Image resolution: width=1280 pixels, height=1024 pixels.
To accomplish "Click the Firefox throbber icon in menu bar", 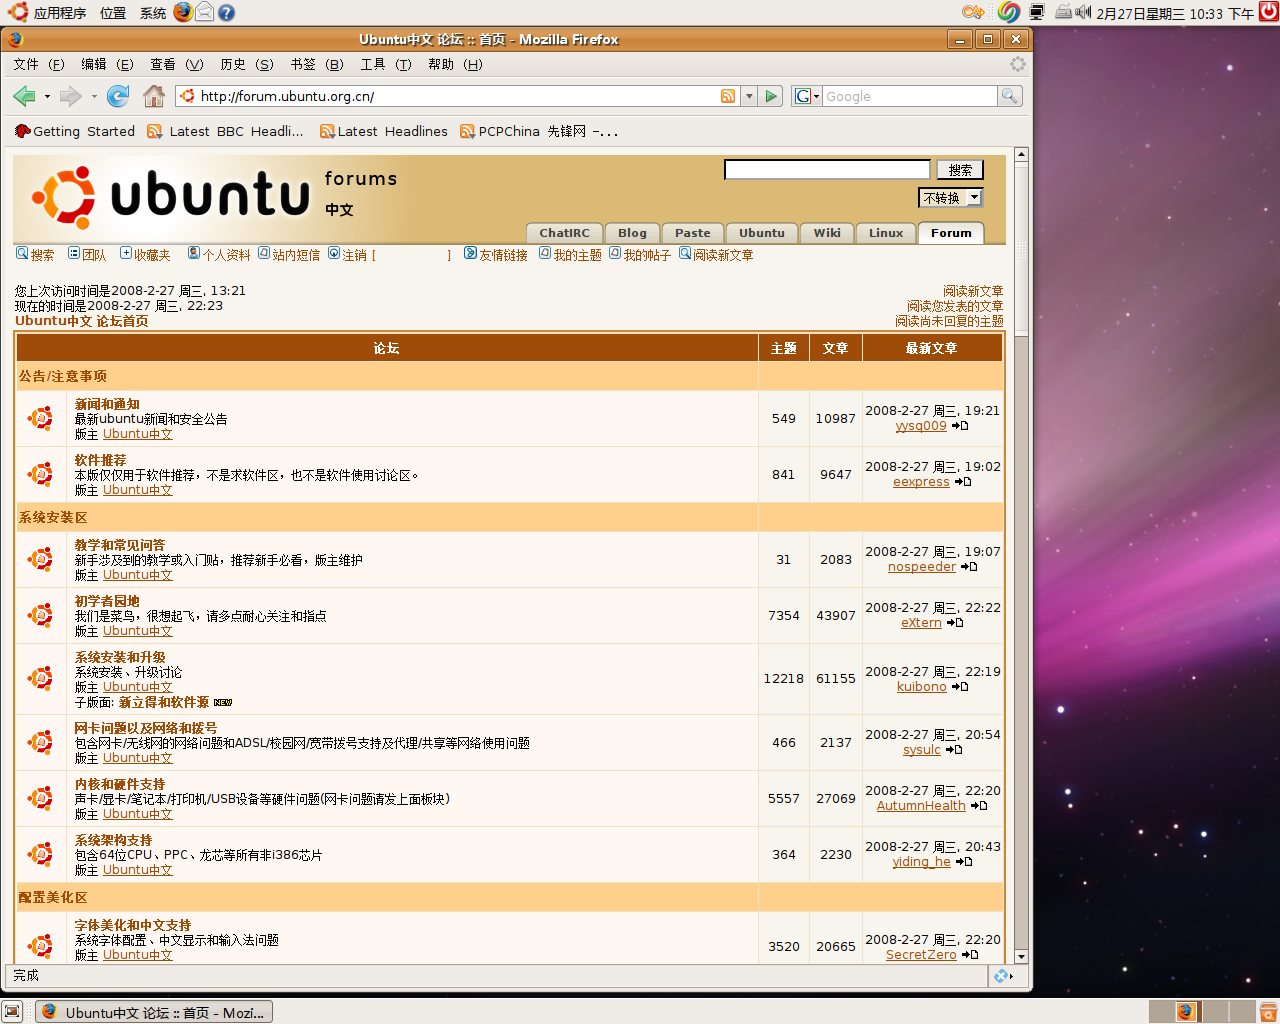I will [x=1018, y=64].
